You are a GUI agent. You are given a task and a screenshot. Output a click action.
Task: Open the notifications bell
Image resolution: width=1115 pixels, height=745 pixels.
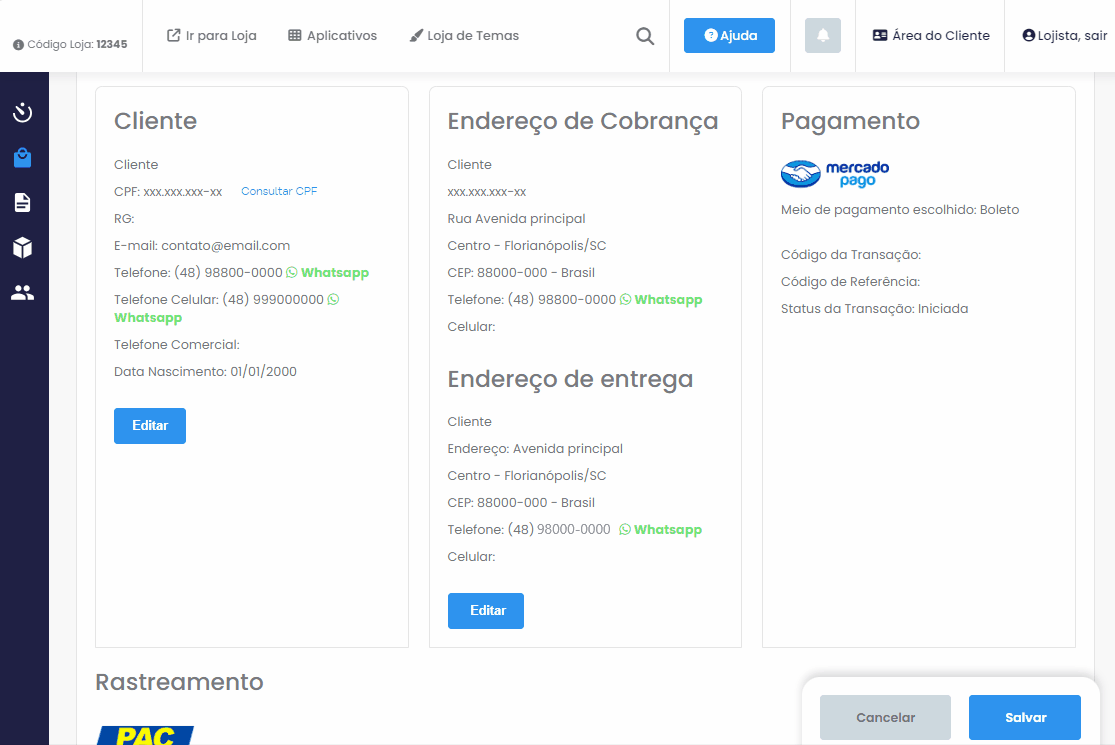(x=823, y=36)
